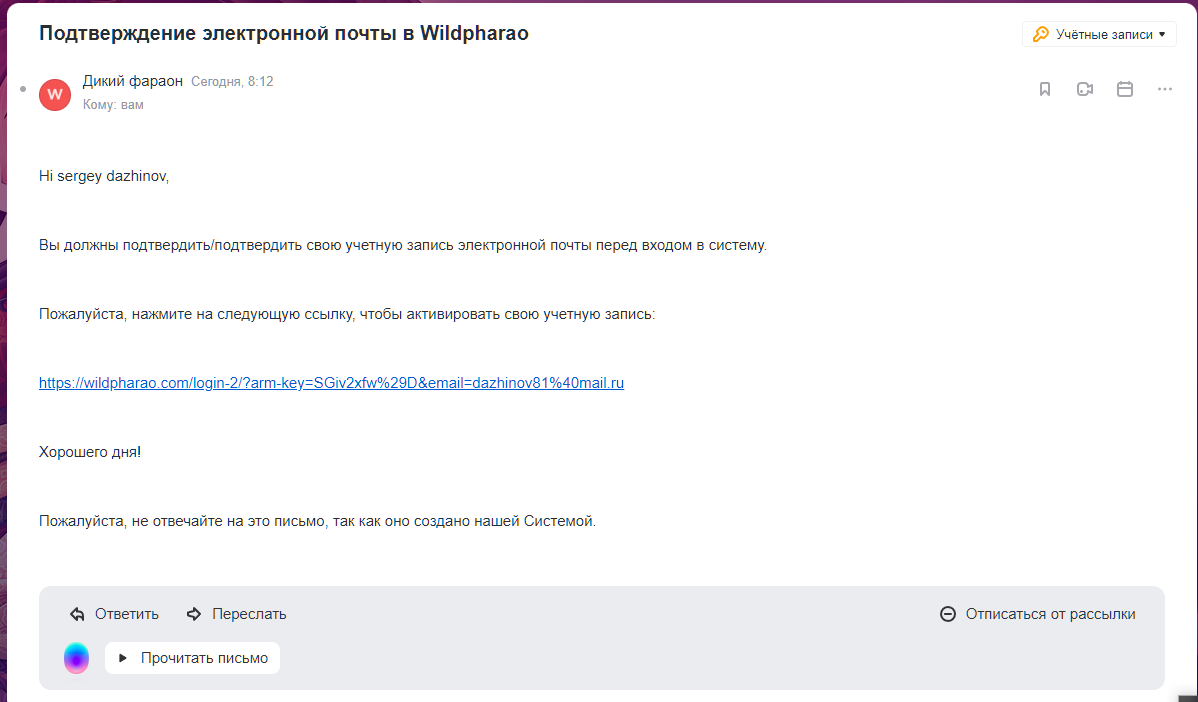This screenshot has width=1198, height=702.
Task: Open the wildpharao.com activation link
Action: tap(331, 383)
